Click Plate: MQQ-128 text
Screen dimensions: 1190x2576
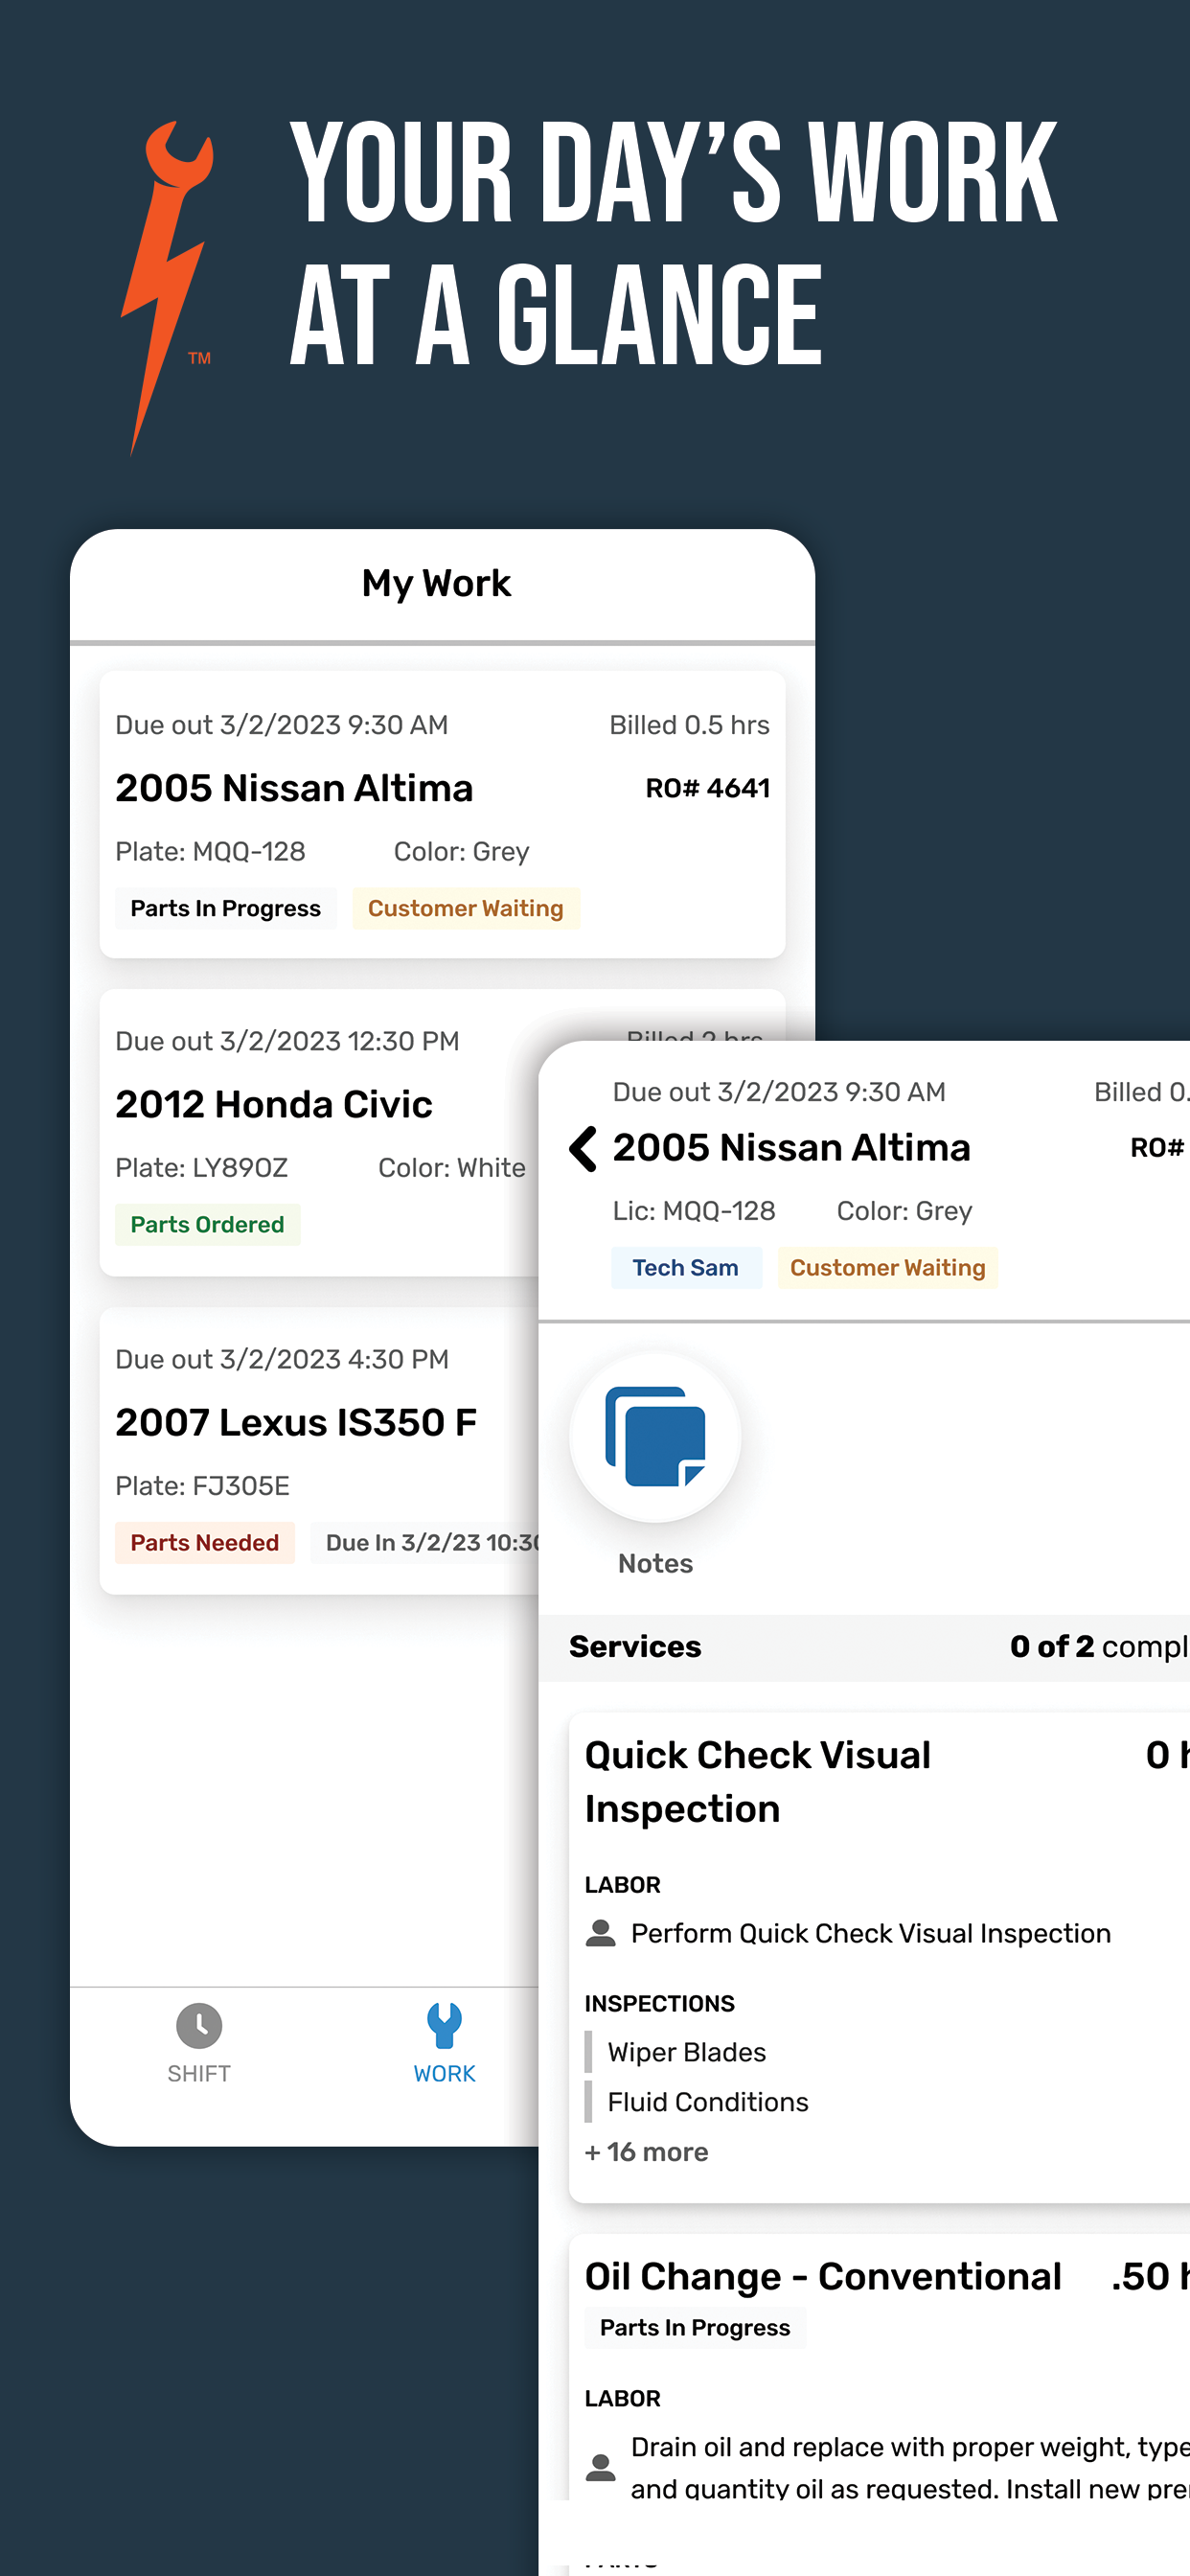210,851
